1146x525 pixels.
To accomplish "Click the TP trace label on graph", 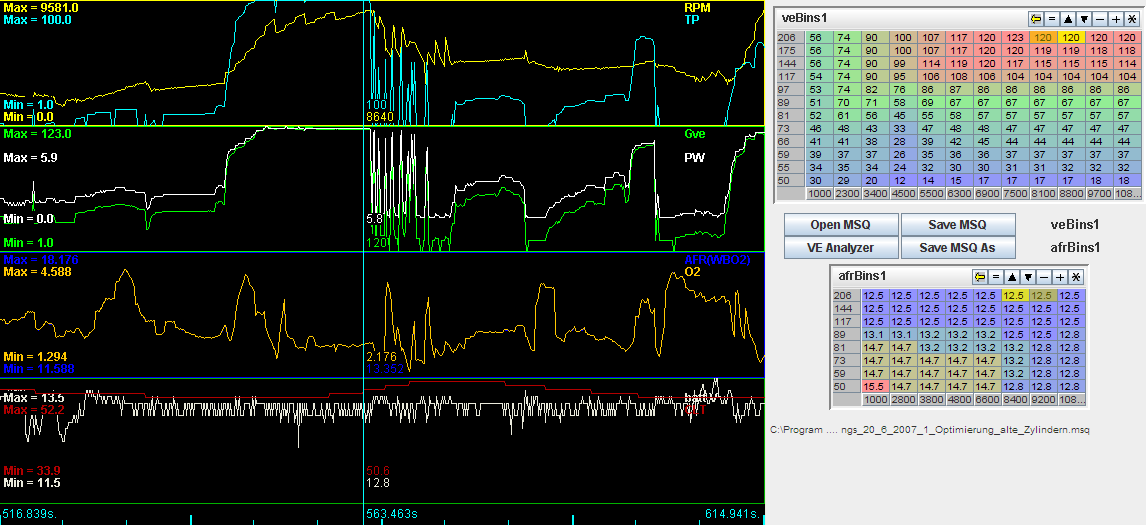I will pos(689,20).
